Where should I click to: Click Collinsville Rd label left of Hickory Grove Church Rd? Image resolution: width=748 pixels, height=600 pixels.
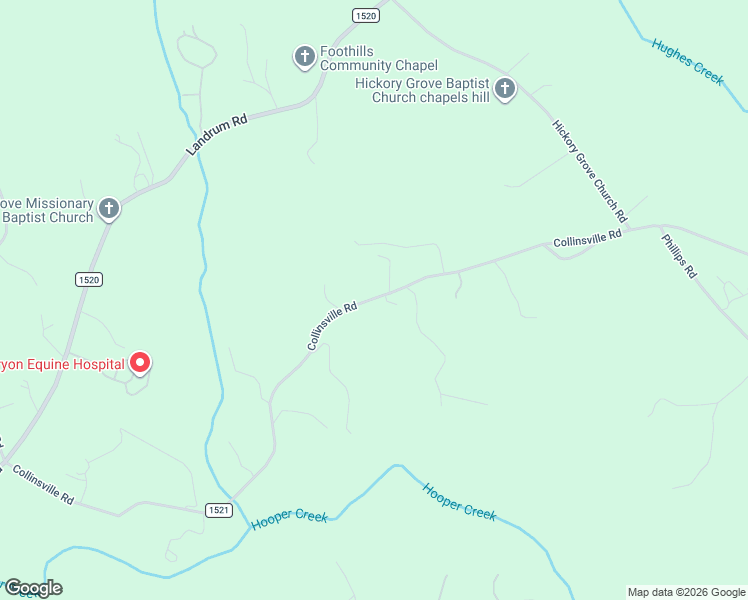click(x=587, y=238)
